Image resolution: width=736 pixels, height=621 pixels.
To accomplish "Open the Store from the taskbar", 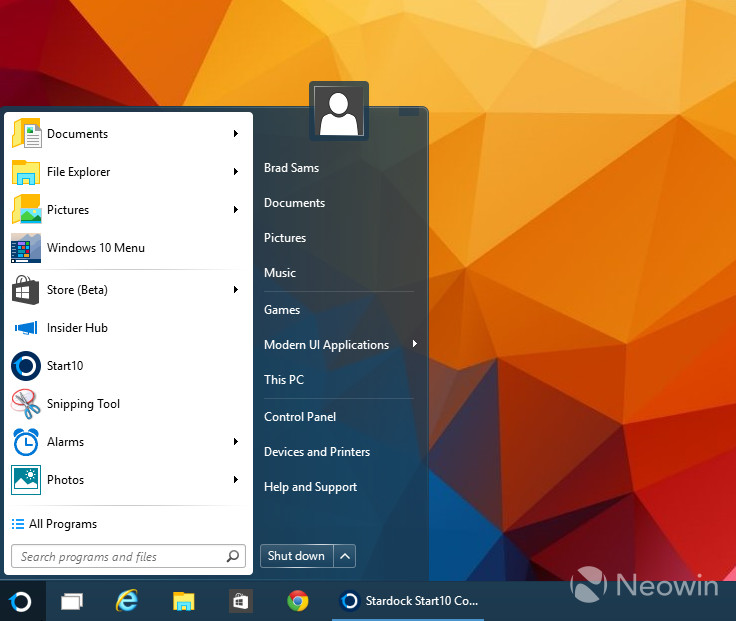I will [x=240, y=601].
